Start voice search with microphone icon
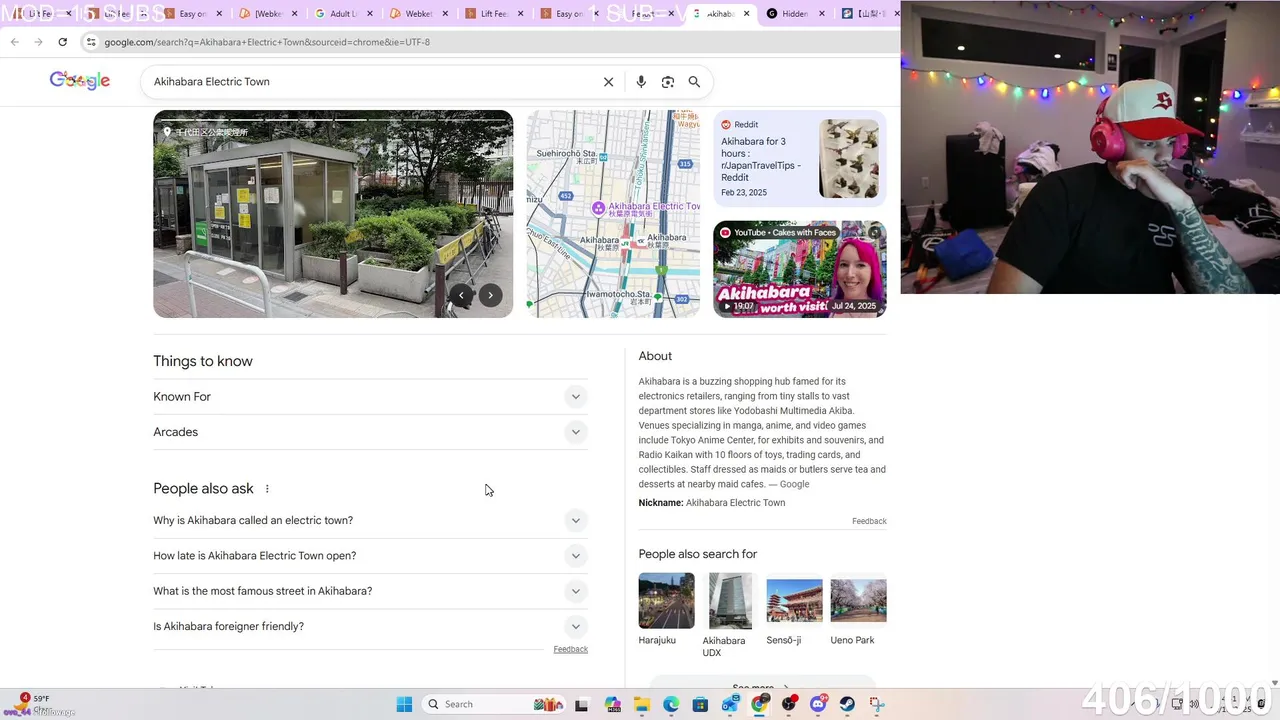This screenshot has height=720, width=1280. [641, 82]
